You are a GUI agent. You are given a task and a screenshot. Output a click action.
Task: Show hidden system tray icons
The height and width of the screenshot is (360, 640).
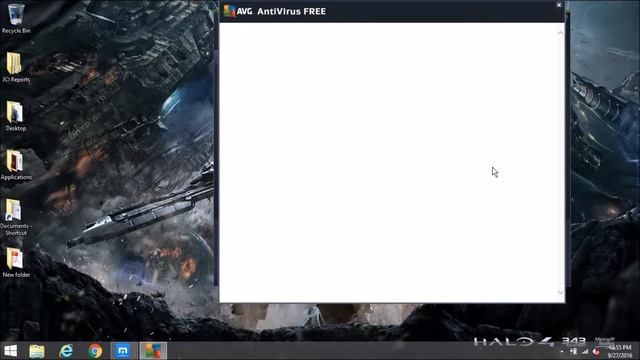[562, 351]
